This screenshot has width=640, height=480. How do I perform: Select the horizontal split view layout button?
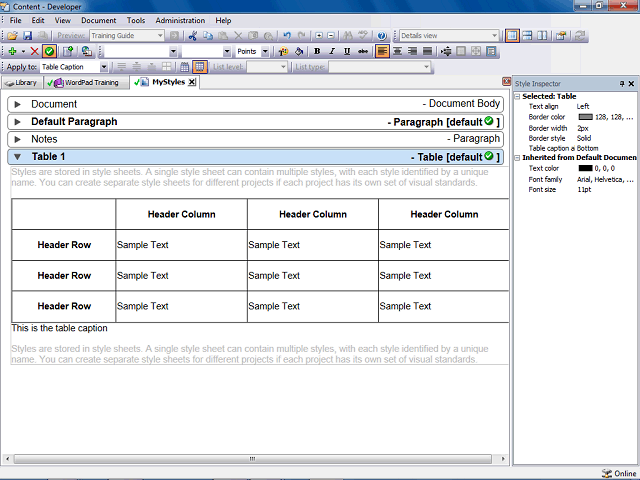pos(527,36)
